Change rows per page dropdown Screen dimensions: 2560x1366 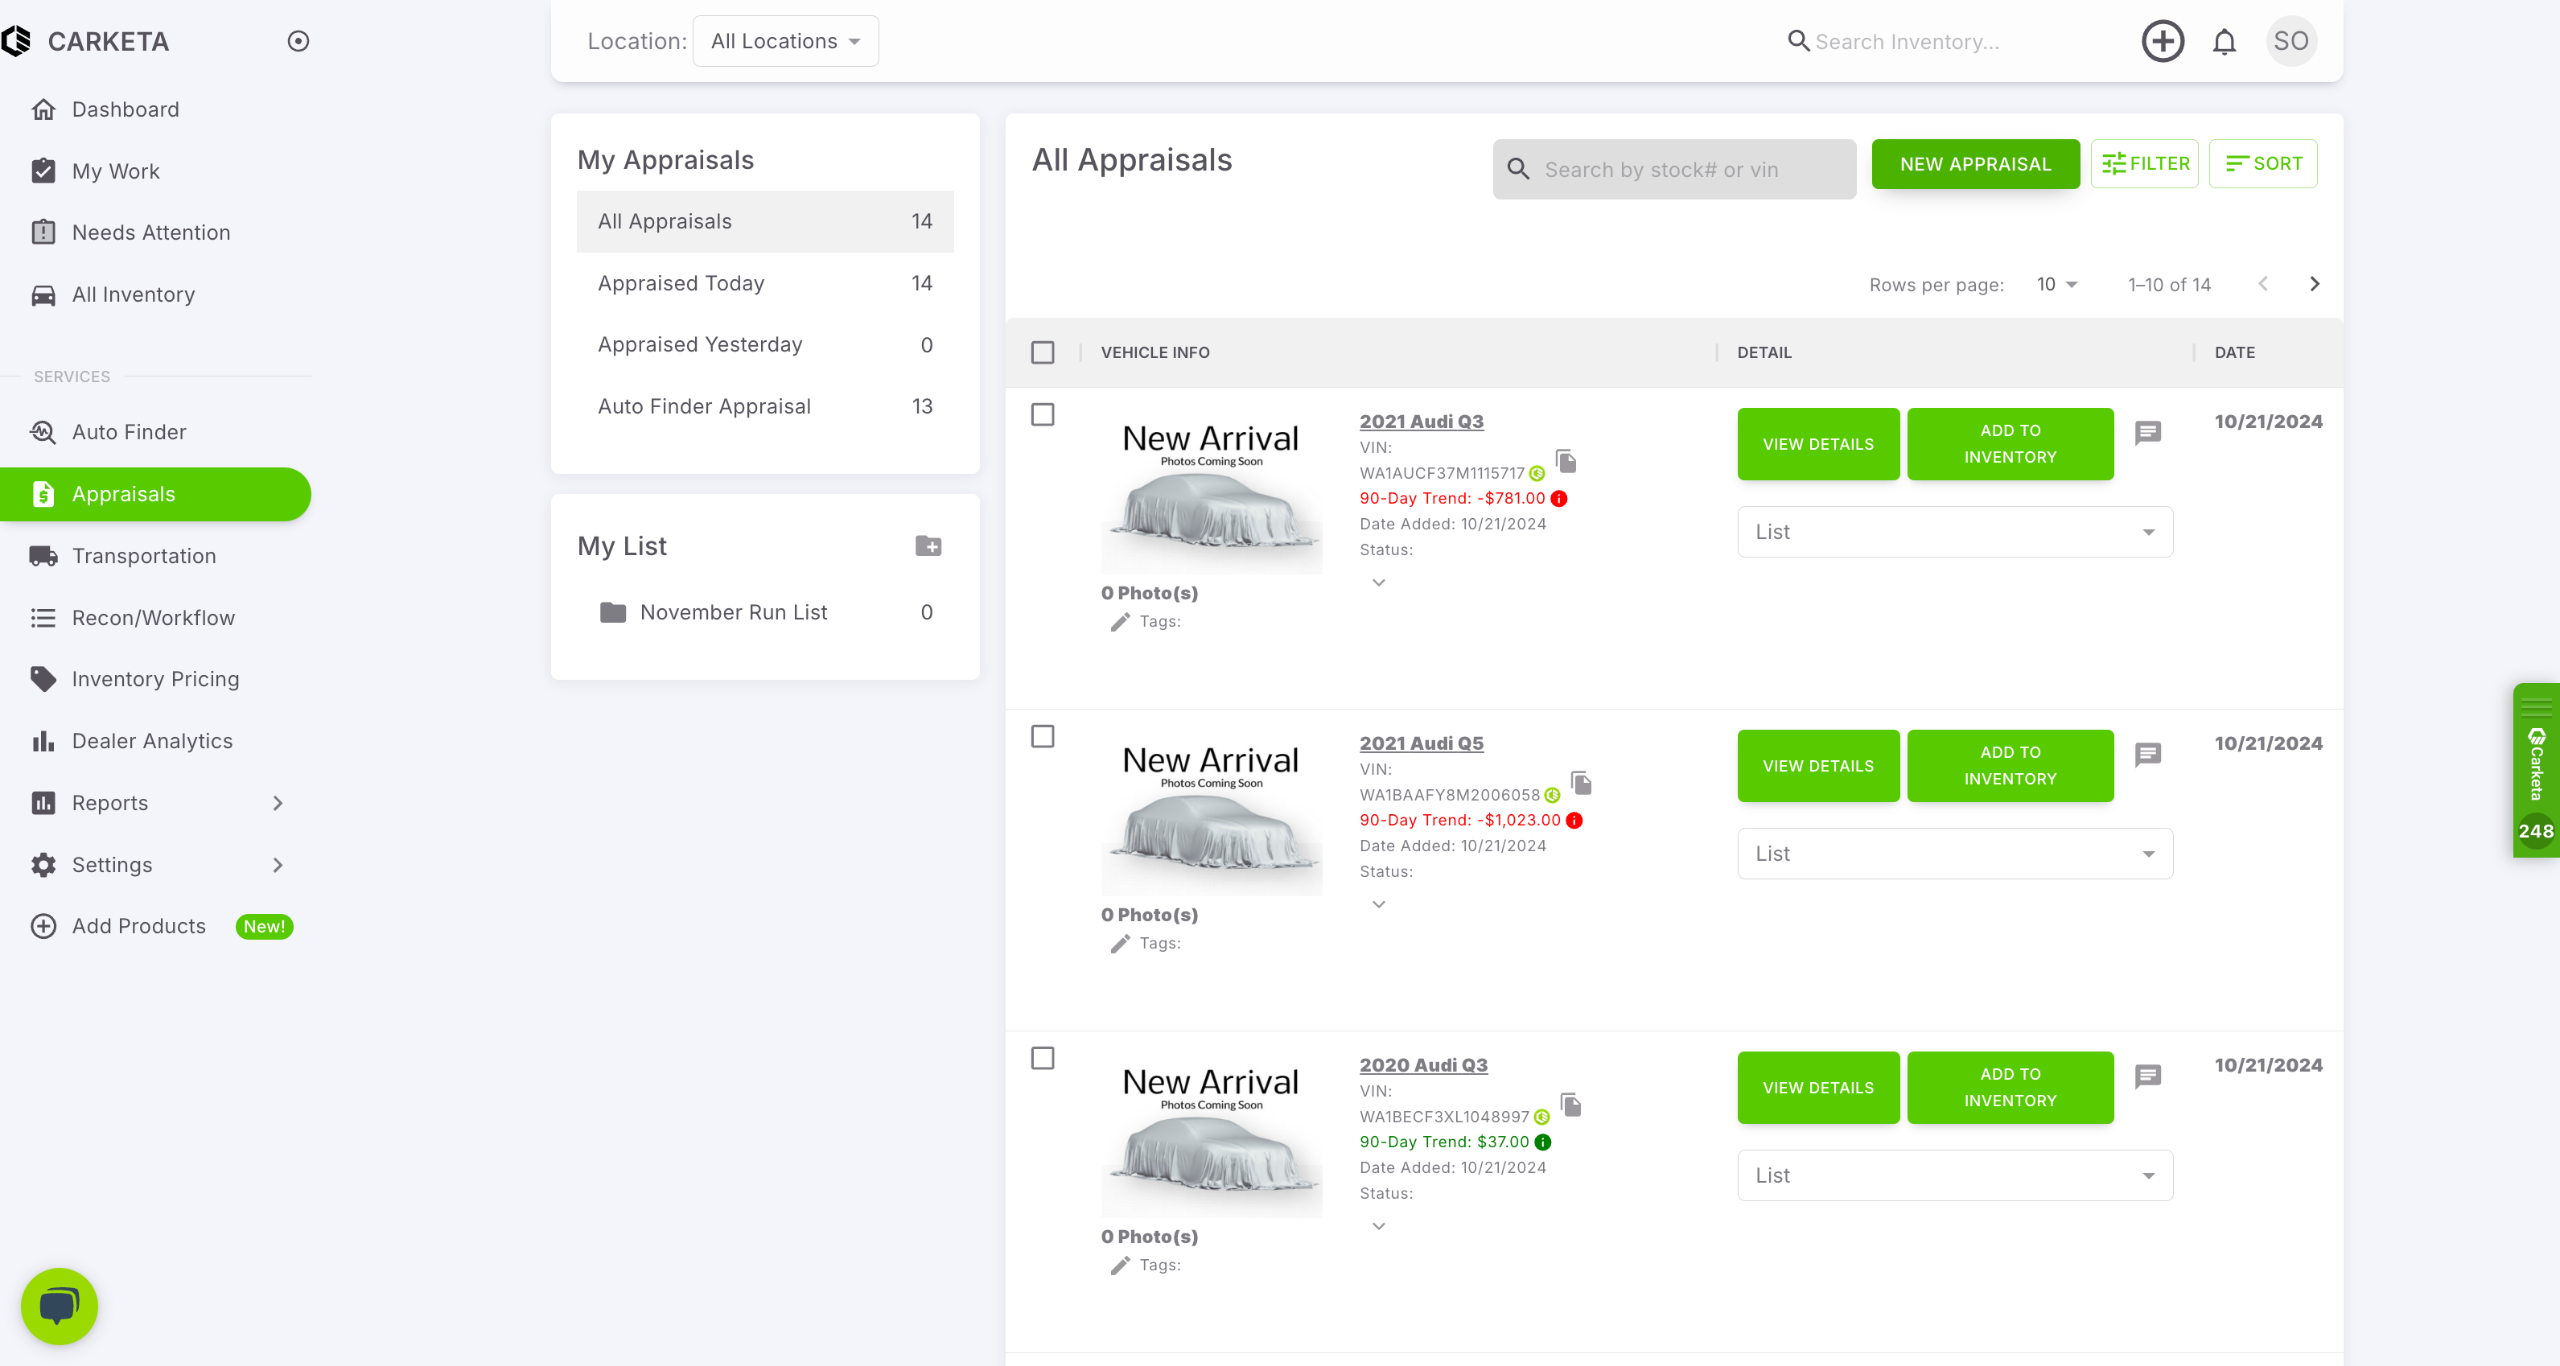[x=2057, y=285]
